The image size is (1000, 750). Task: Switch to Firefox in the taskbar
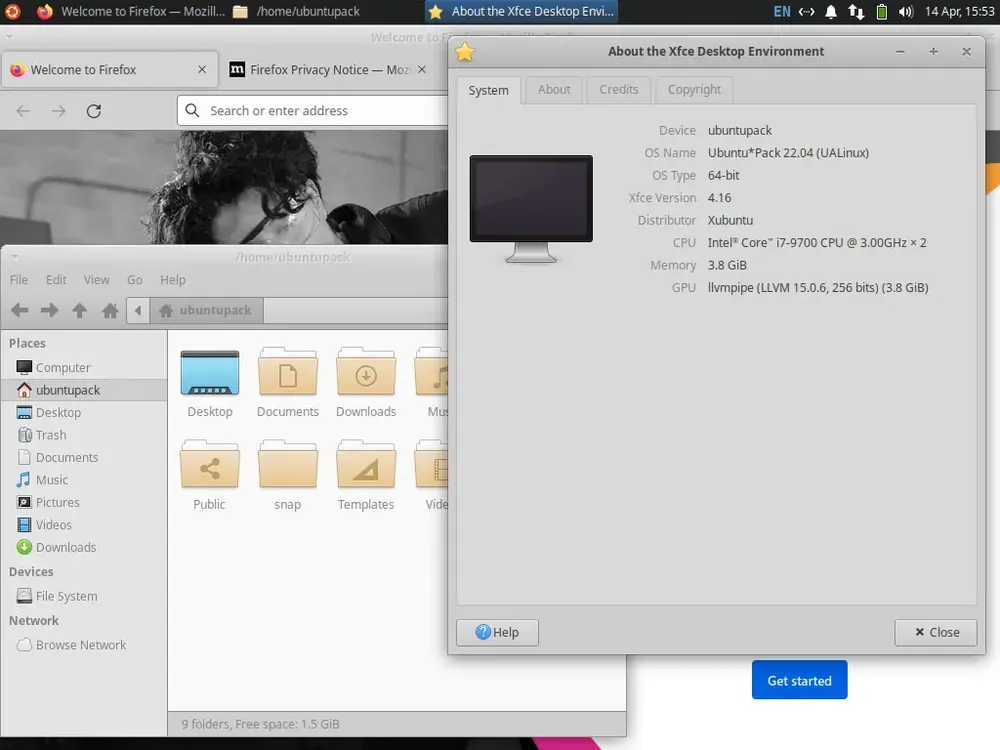tap(132, 11)
